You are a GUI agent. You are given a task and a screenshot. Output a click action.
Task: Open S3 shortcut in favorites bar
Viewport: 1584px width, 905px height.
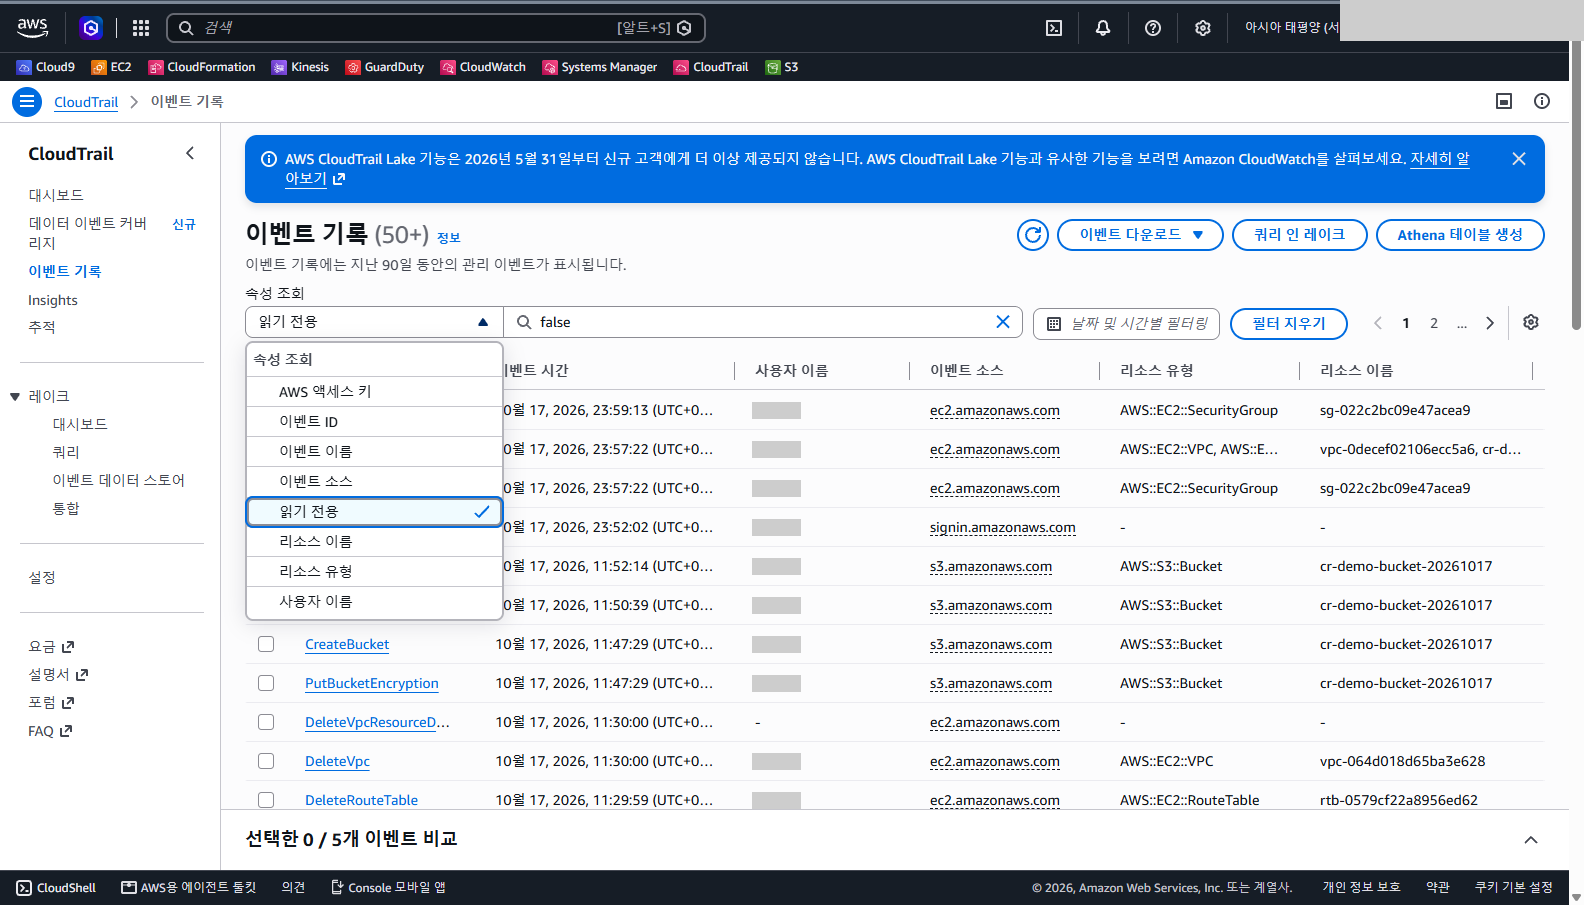(x=782, y=67)
